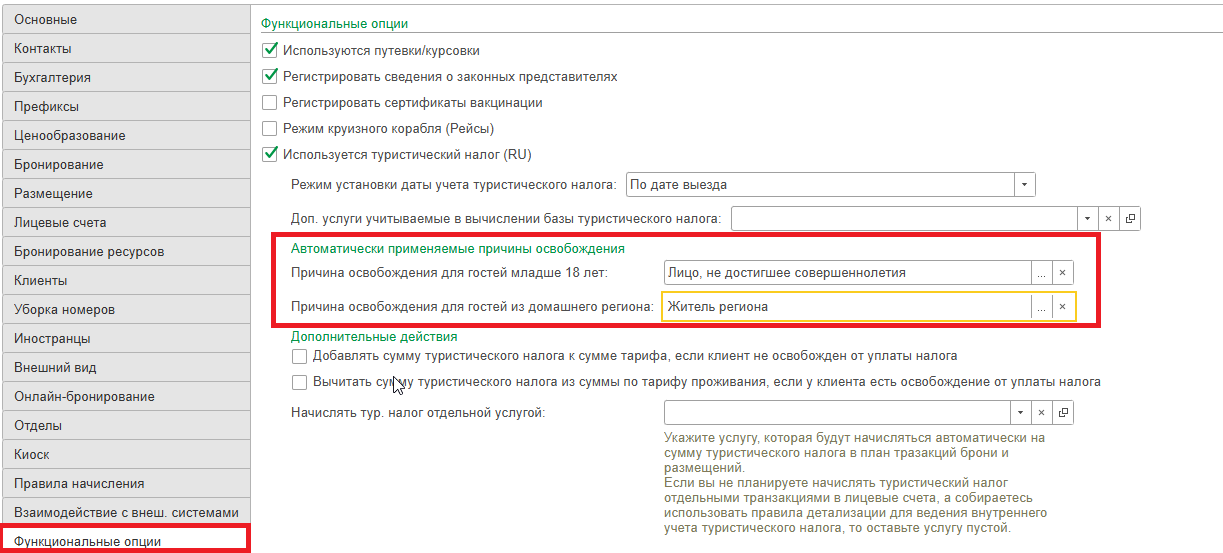Enable Регистрировать сертификаты вакцинации checkbox

tap(269, 102)
